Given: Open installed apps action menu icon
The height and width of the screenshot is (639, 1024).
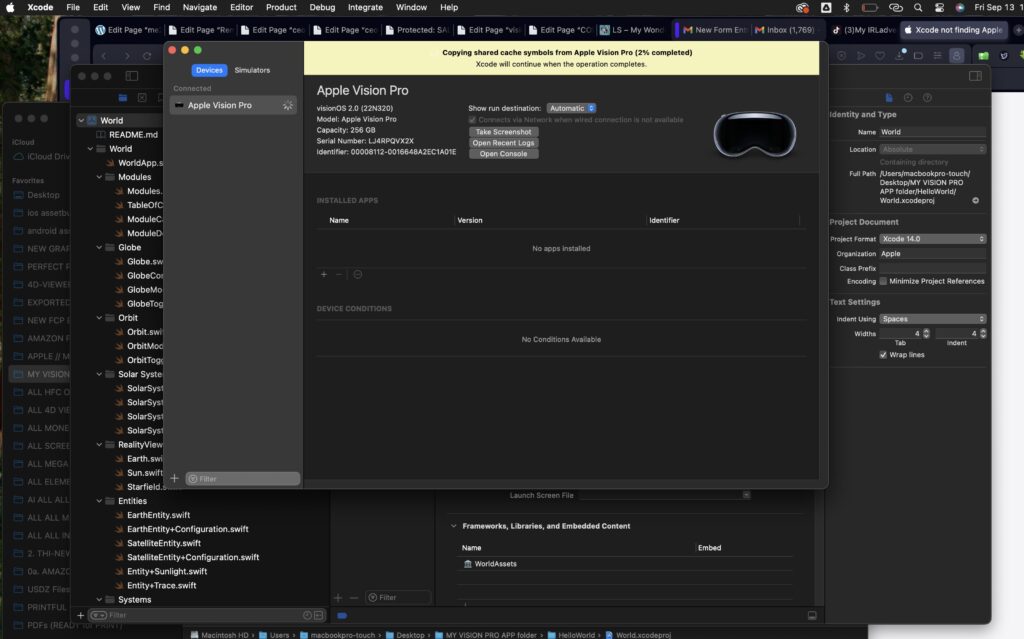Looking at the screenshot, I should tap(358, 274).
